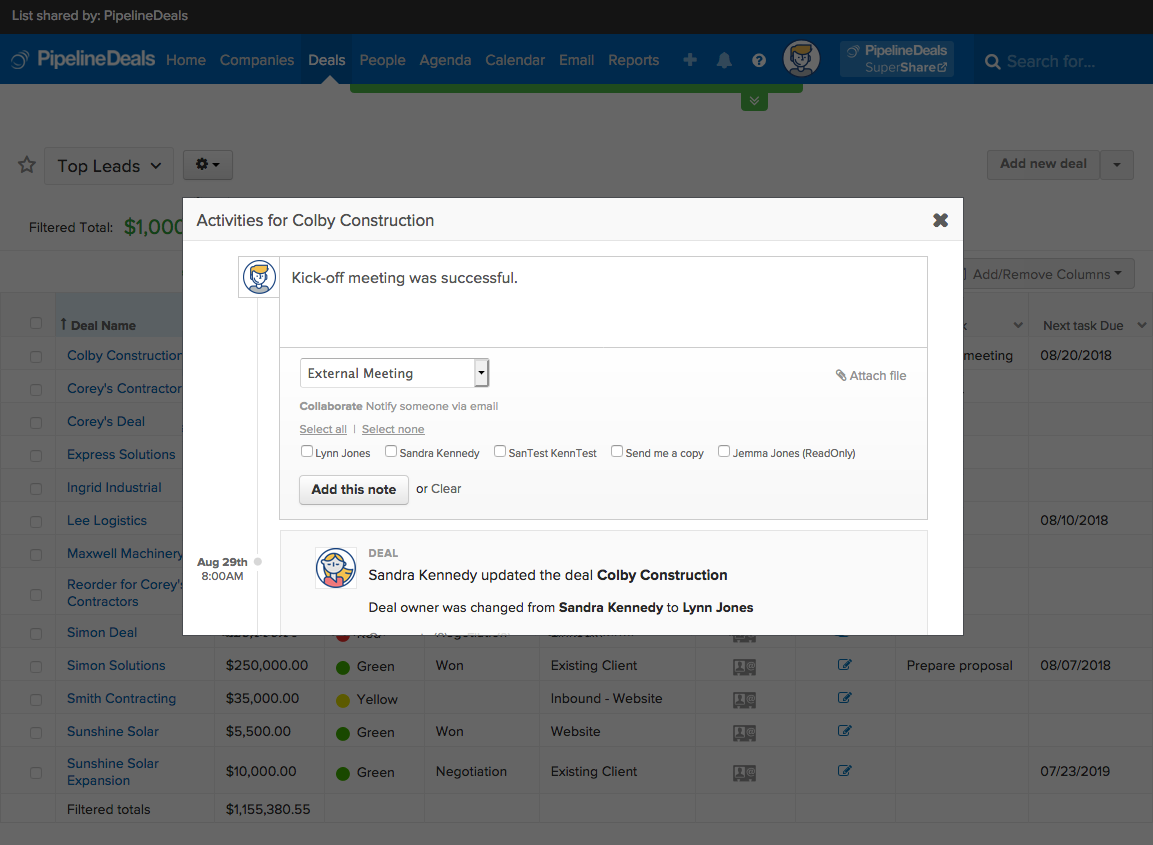Select the Simon Solutions row checkbox
Viewport: 1153px width, 845px height.
click(x=36, y=667)
